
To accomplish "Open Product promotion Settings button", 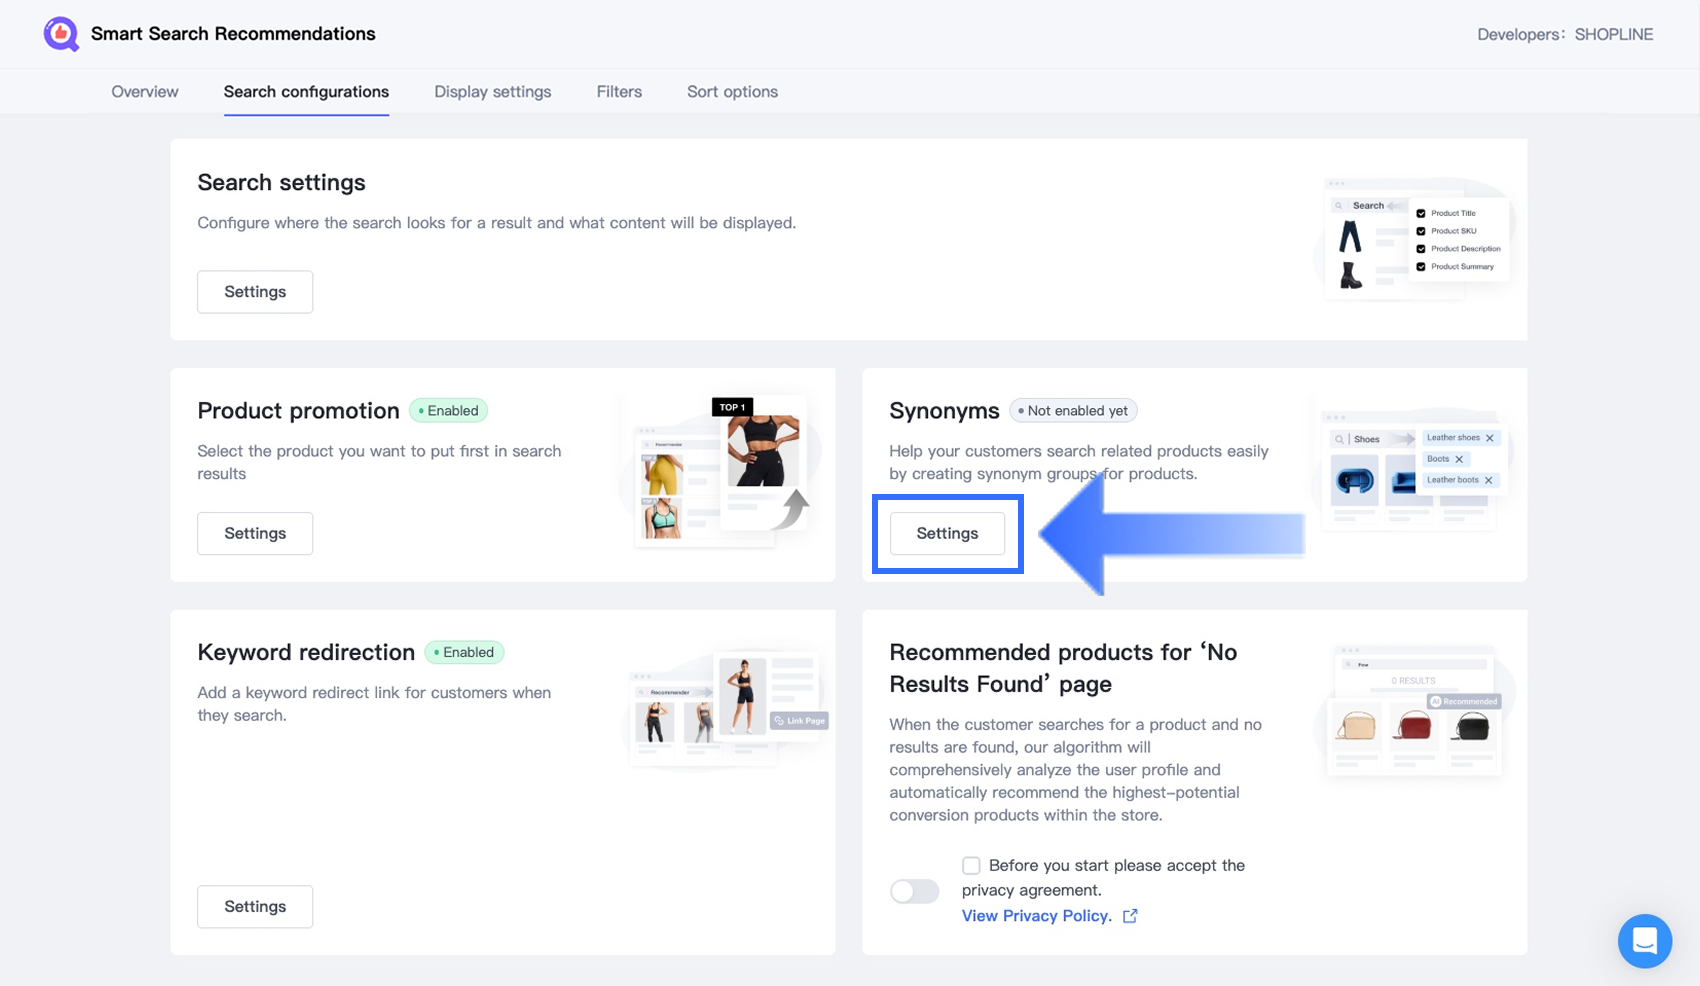I will [x=255, y=534].
